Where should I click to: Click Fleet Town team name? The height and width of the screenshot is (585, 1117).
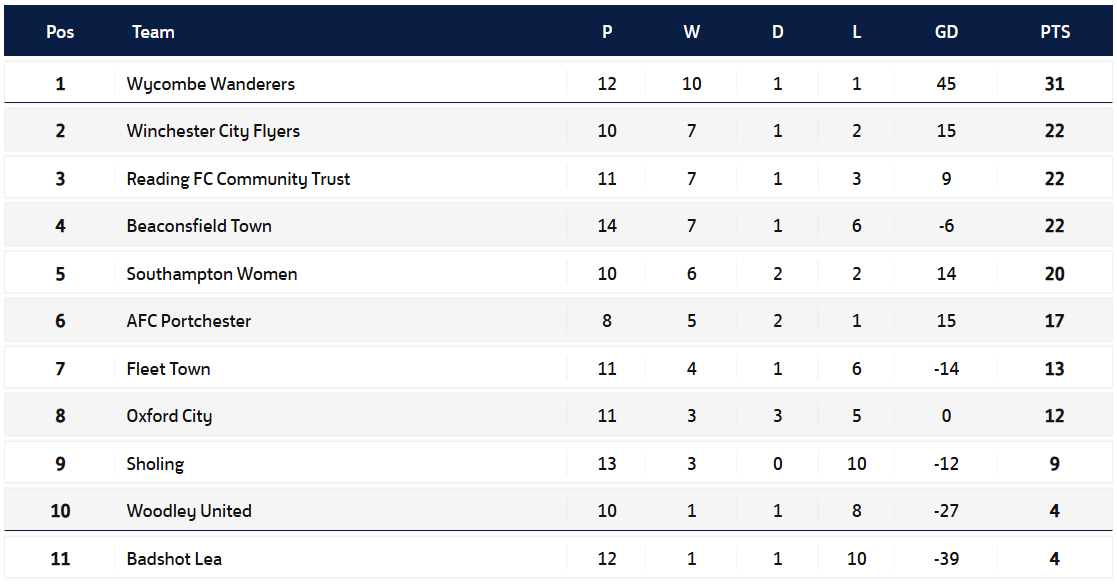click(168, 369)
